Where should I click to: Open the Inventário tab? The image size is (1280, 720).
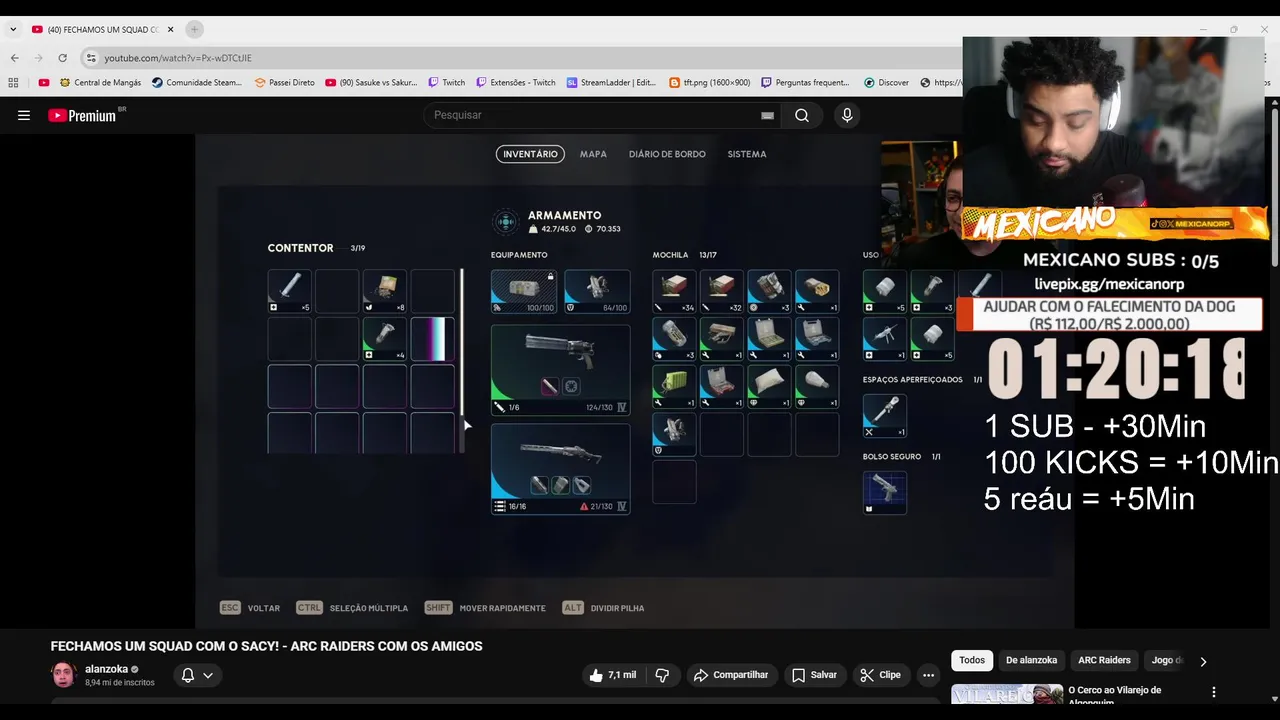coord(530,154)
